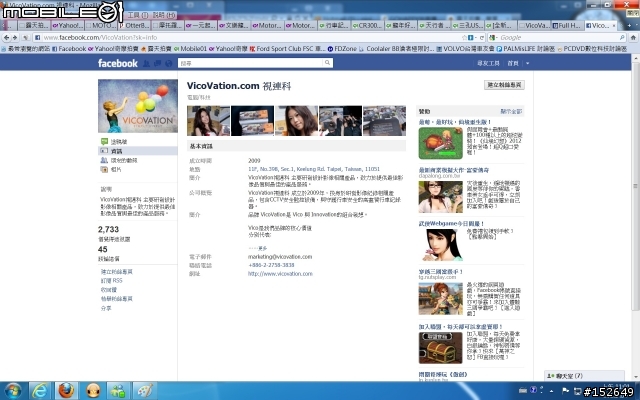
Task: Select the 資訊 (Info) sidebar item
Action: pyautogui.click(x=138, y=151)
